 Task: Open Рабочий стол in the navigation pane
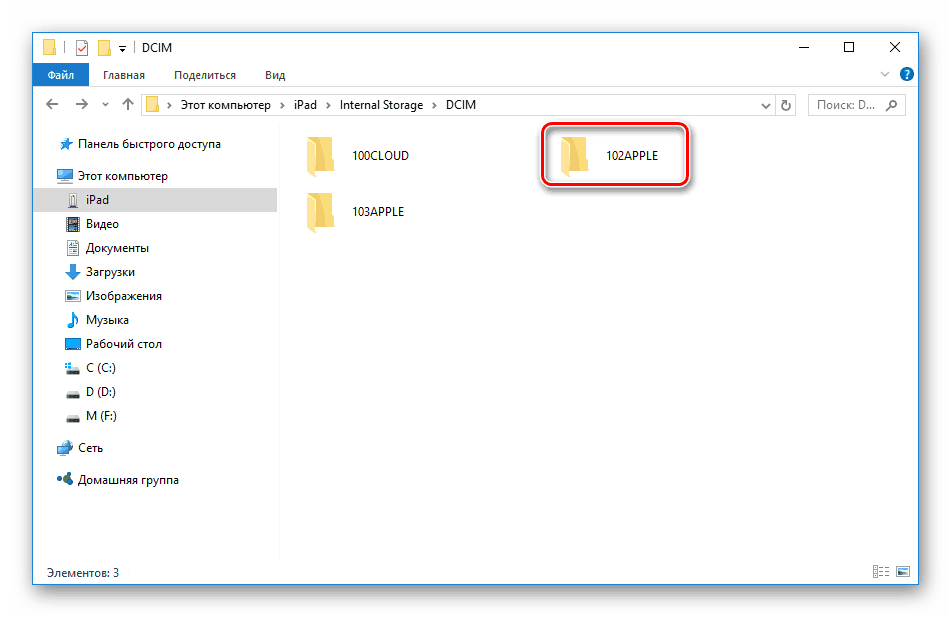tap(113, 344)
